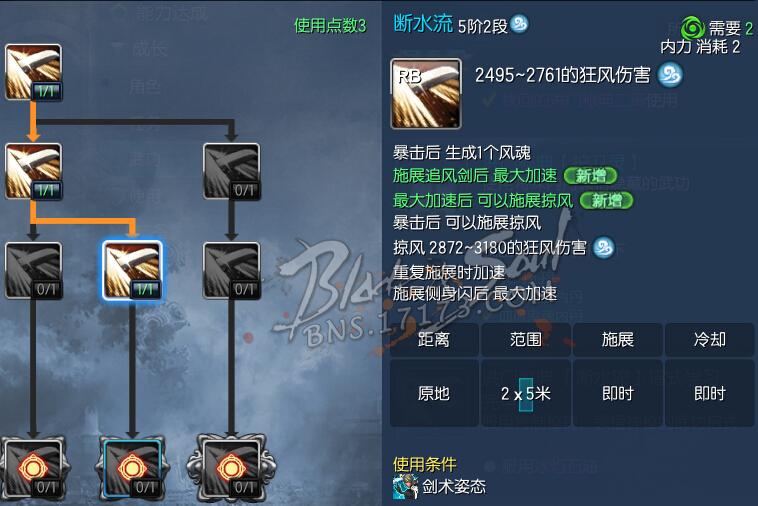Click the first 新增 badge
The width and height of the screenshot is (758, 506).
coord(590,176)
